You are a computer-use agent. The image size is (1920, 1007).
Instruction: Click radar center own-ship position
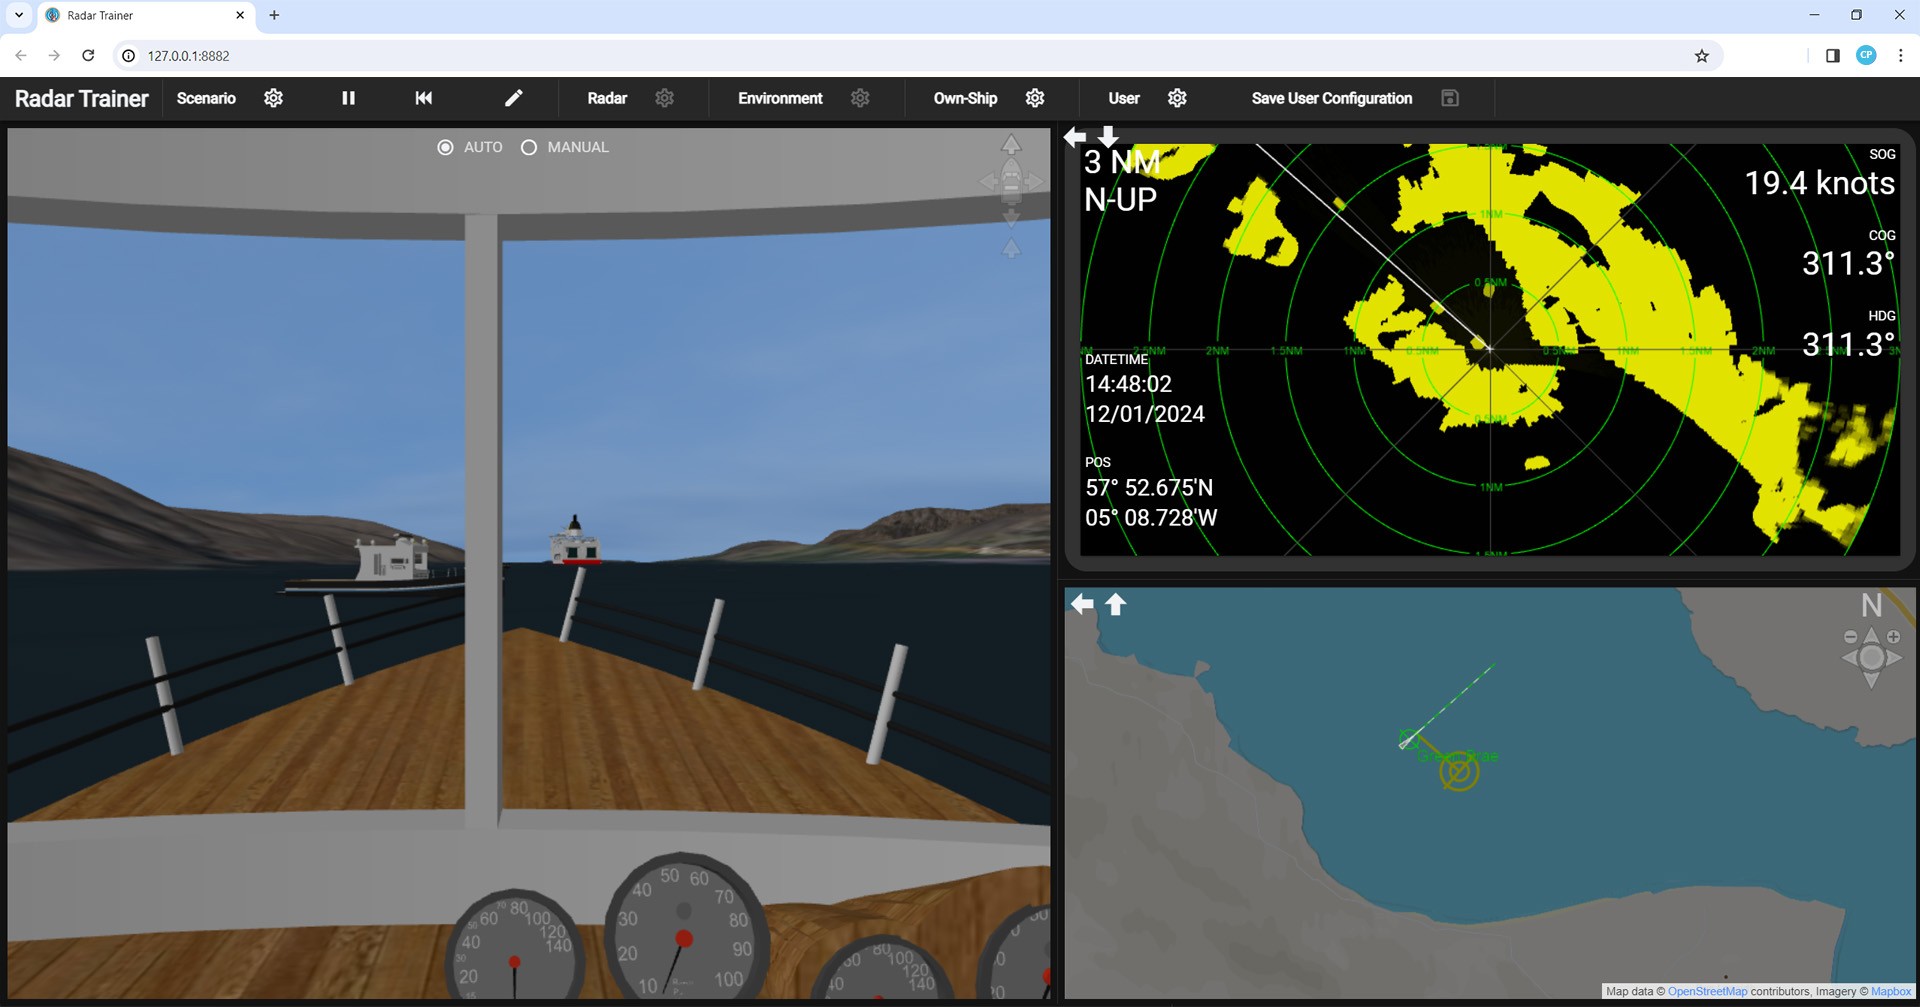click(1489, 349)
